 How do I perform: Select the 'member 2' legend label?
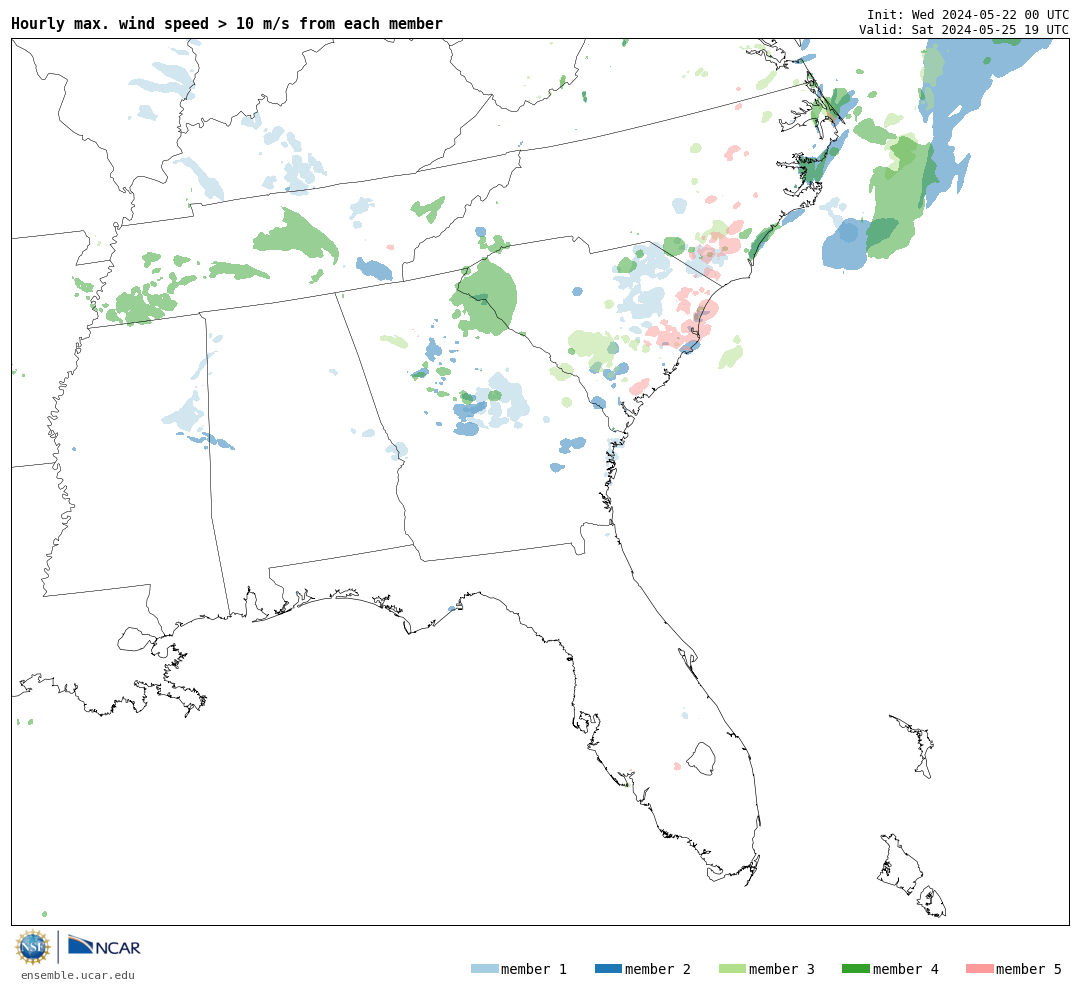point(658,969)
